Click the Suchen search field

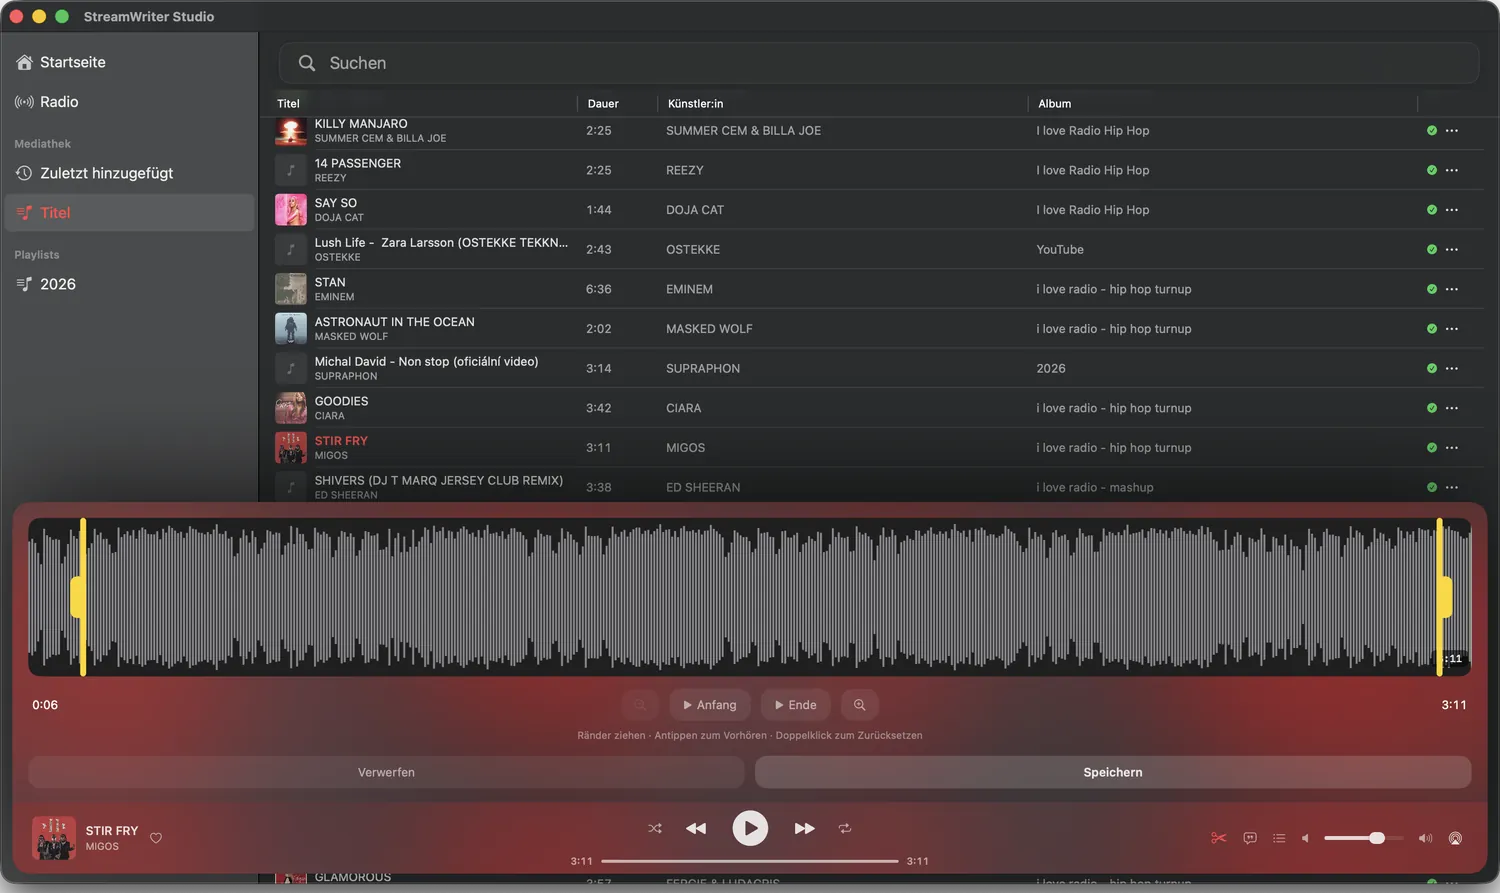(x=879, y=63)
